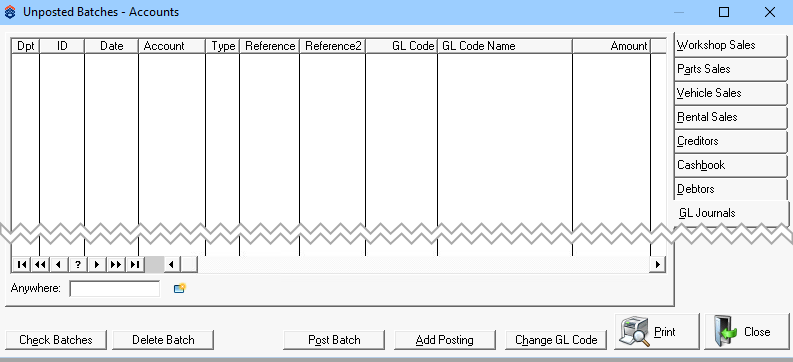793x362 pixels.
Task: Switch to the Parts Sales tab
Action: [x=730, y=69]
